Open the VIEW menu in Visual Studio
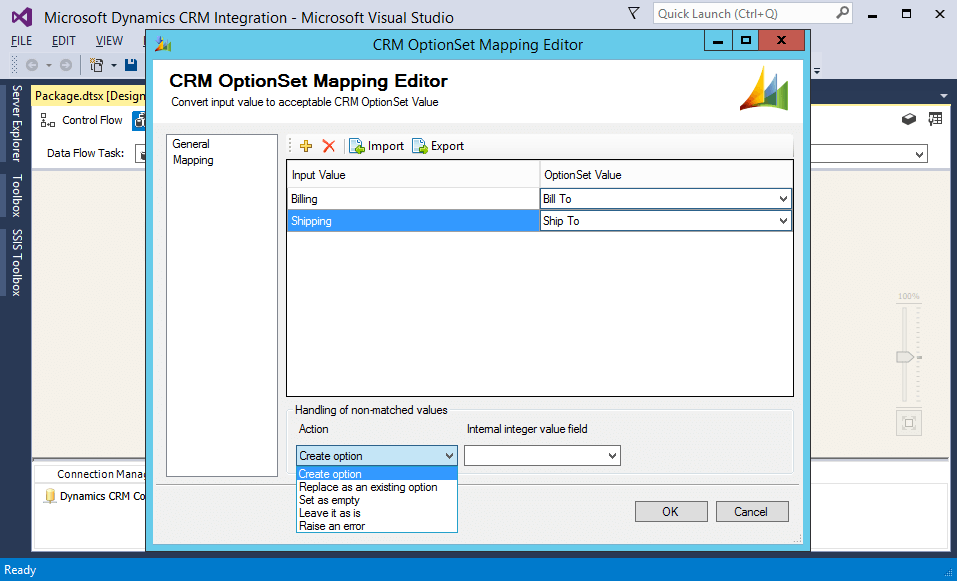The width and height of the screenshot is (957, 581). pyautogui.click(x=109, y=41)
